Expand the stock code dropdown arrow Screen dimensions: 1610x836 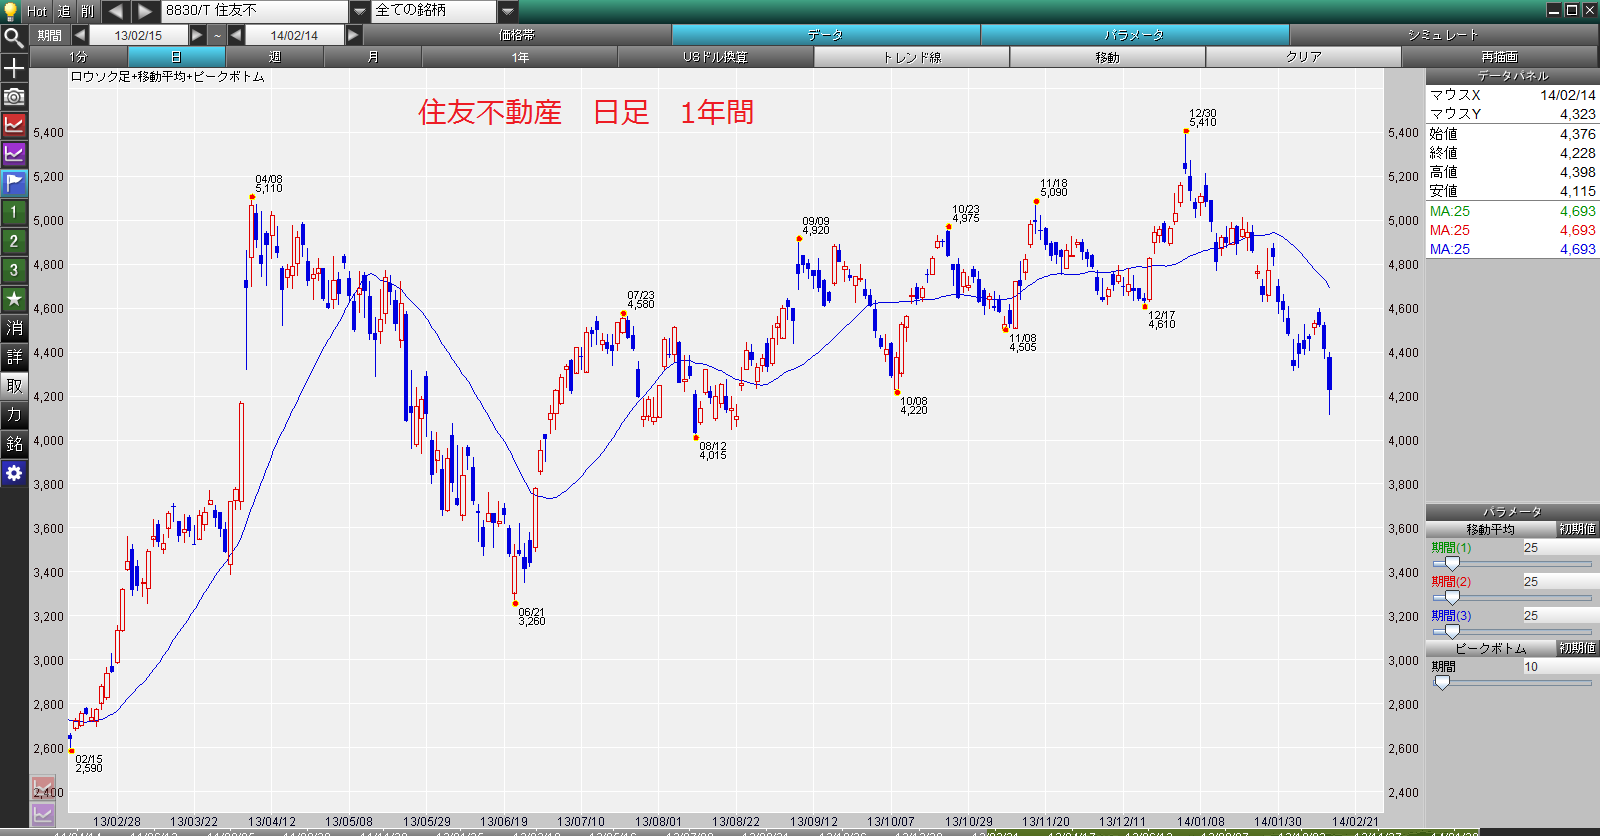(360, 11)
